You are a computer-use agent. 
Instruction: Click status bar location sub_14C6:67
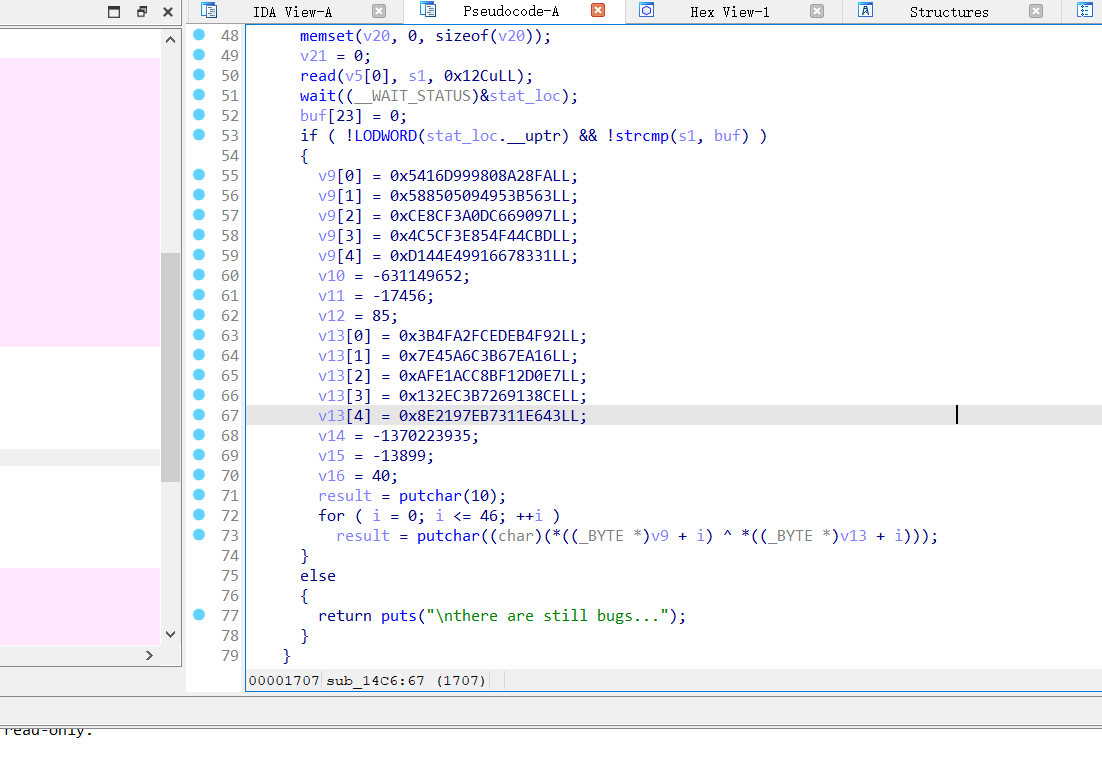(x=375, y=681)
